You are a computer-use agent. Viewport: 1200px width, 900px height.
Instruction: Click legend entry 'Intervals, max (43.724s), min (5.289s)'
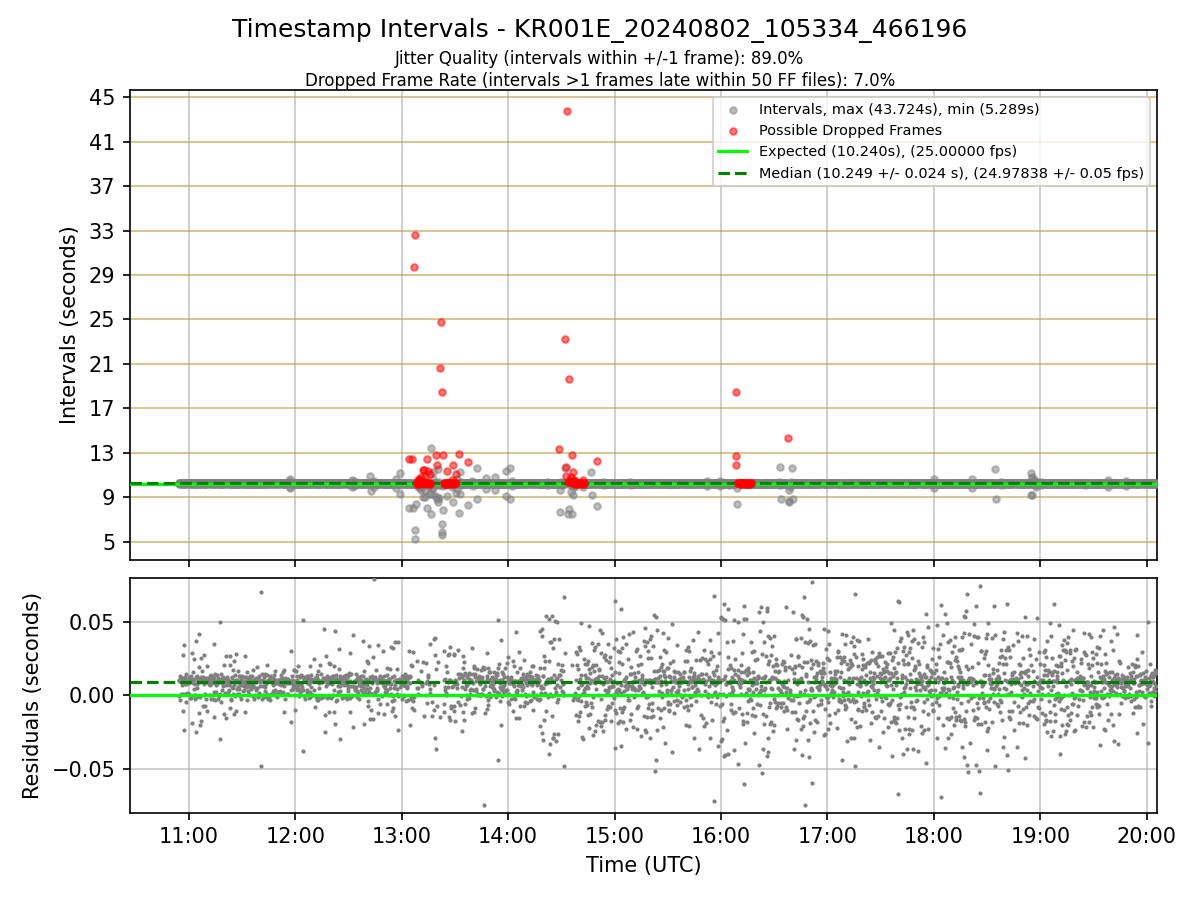pyautogui.click(x=899, y=109)
